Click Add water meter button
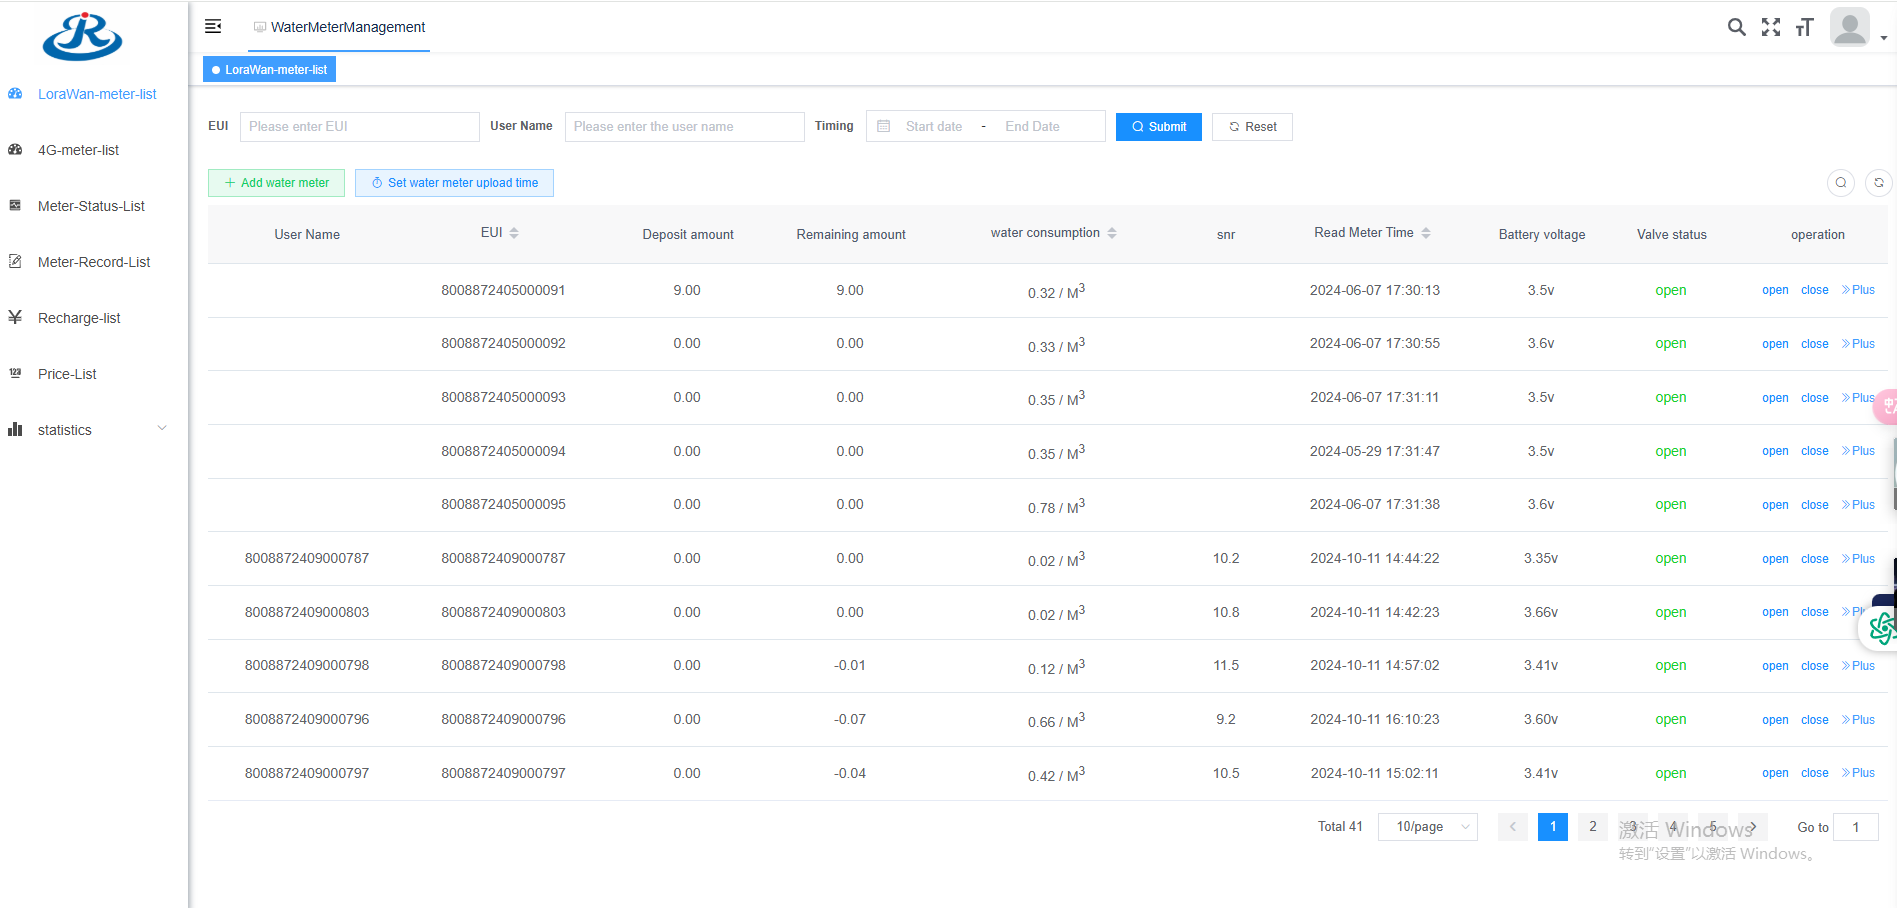This screenshot has height=908, width=1897. (277, 182)
